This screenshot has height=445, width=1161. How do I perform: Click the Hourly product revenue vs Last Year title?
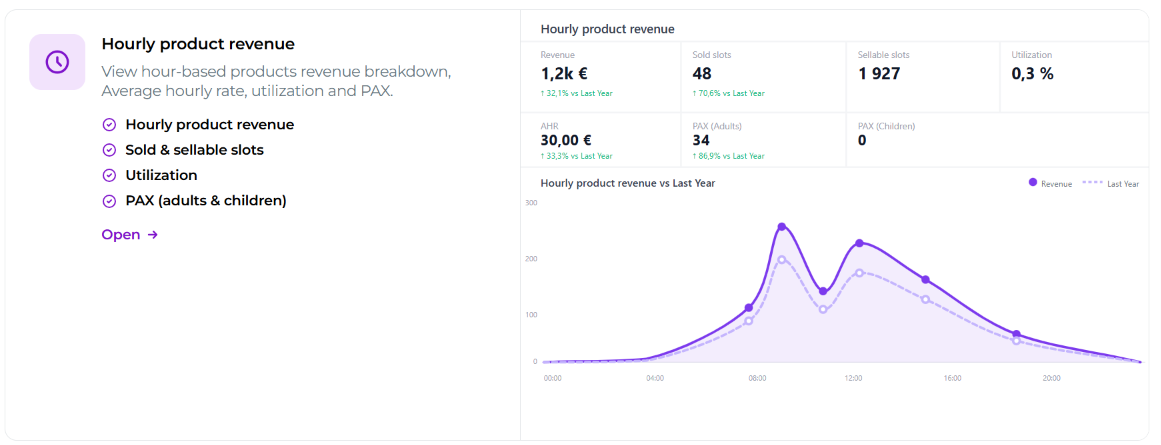[x=628, y=183]
